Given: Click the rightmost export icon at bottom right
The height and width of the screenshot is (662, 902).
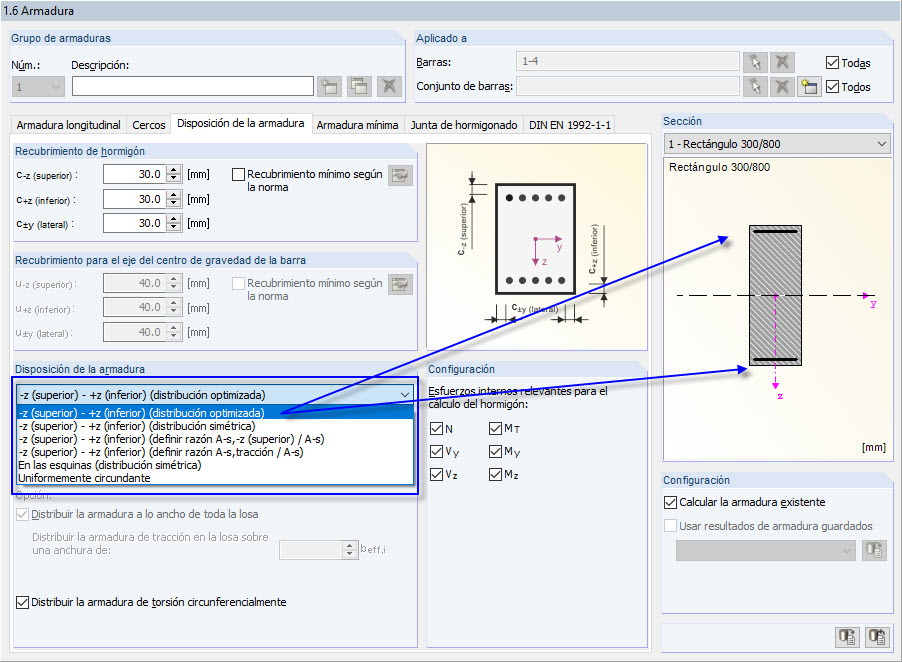Looking at the screenshot, I should pos(877,637).
